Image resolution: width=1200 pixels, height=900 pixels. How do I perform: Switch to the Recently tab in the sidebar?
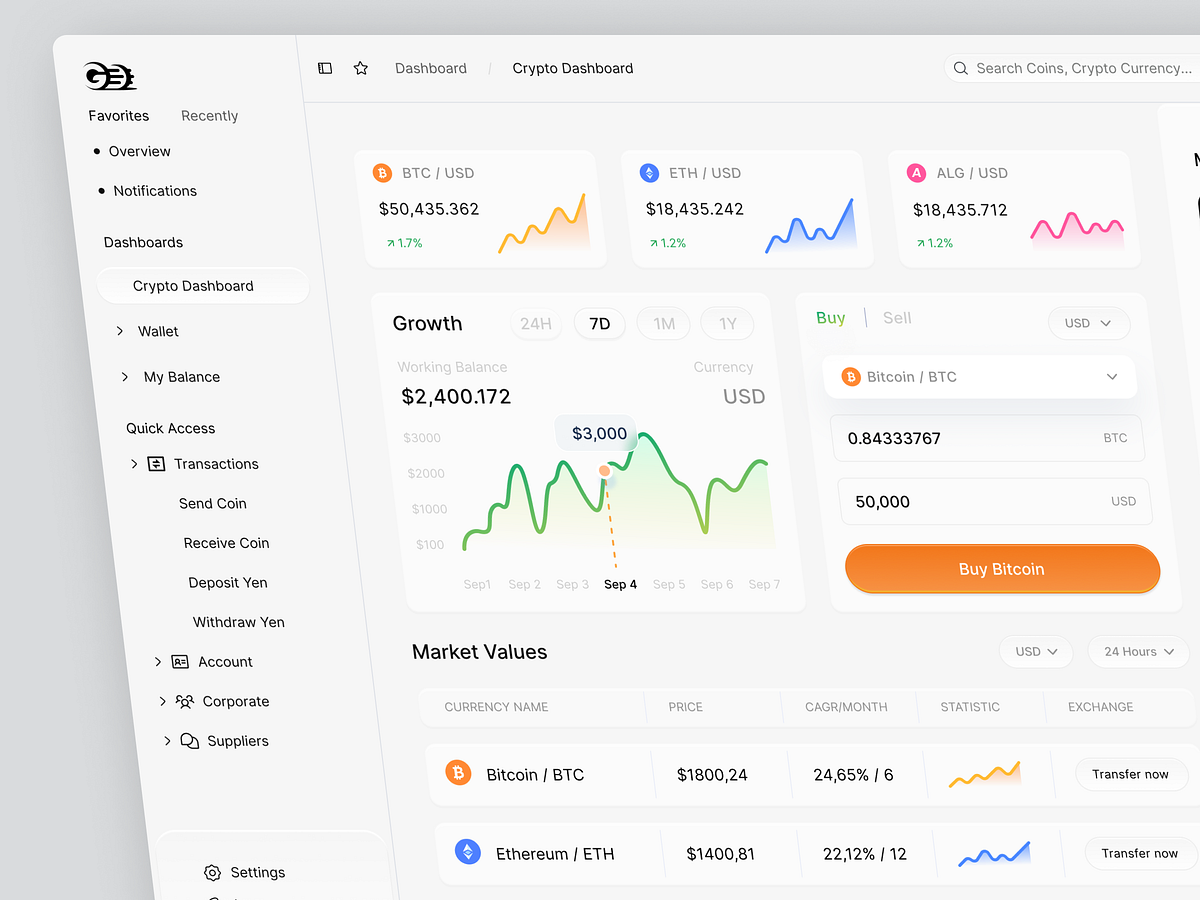(x=209, y=116)
